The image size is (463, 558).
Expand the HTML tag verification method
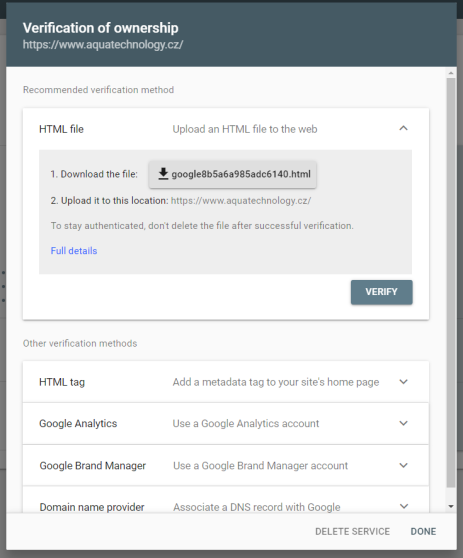pos(403,382)
